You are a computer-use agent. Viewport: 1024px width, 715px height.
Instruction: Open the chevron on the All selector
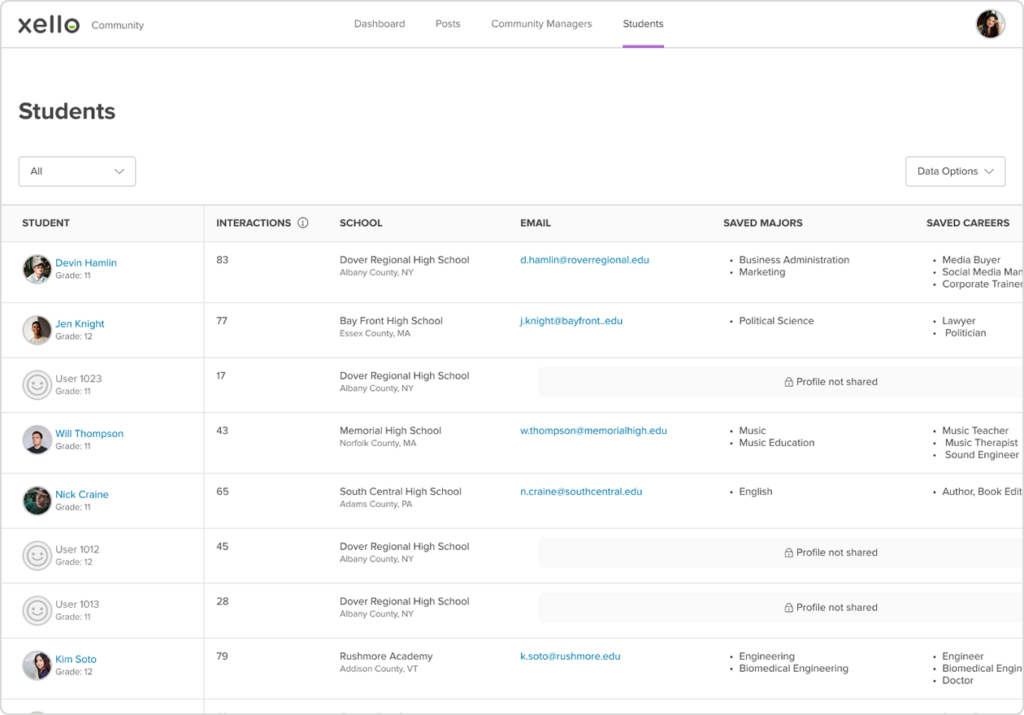point(119,171)
